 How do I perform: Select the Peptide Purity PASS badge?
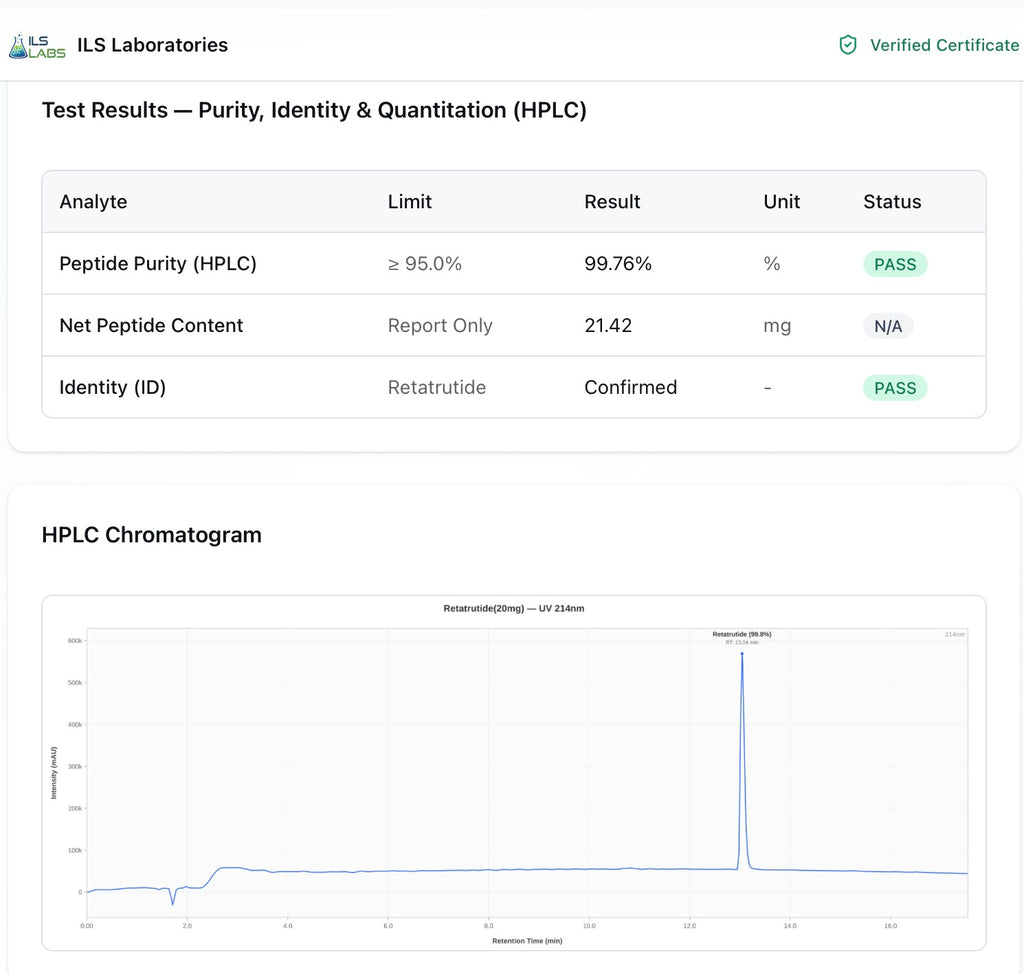point(895,264)
